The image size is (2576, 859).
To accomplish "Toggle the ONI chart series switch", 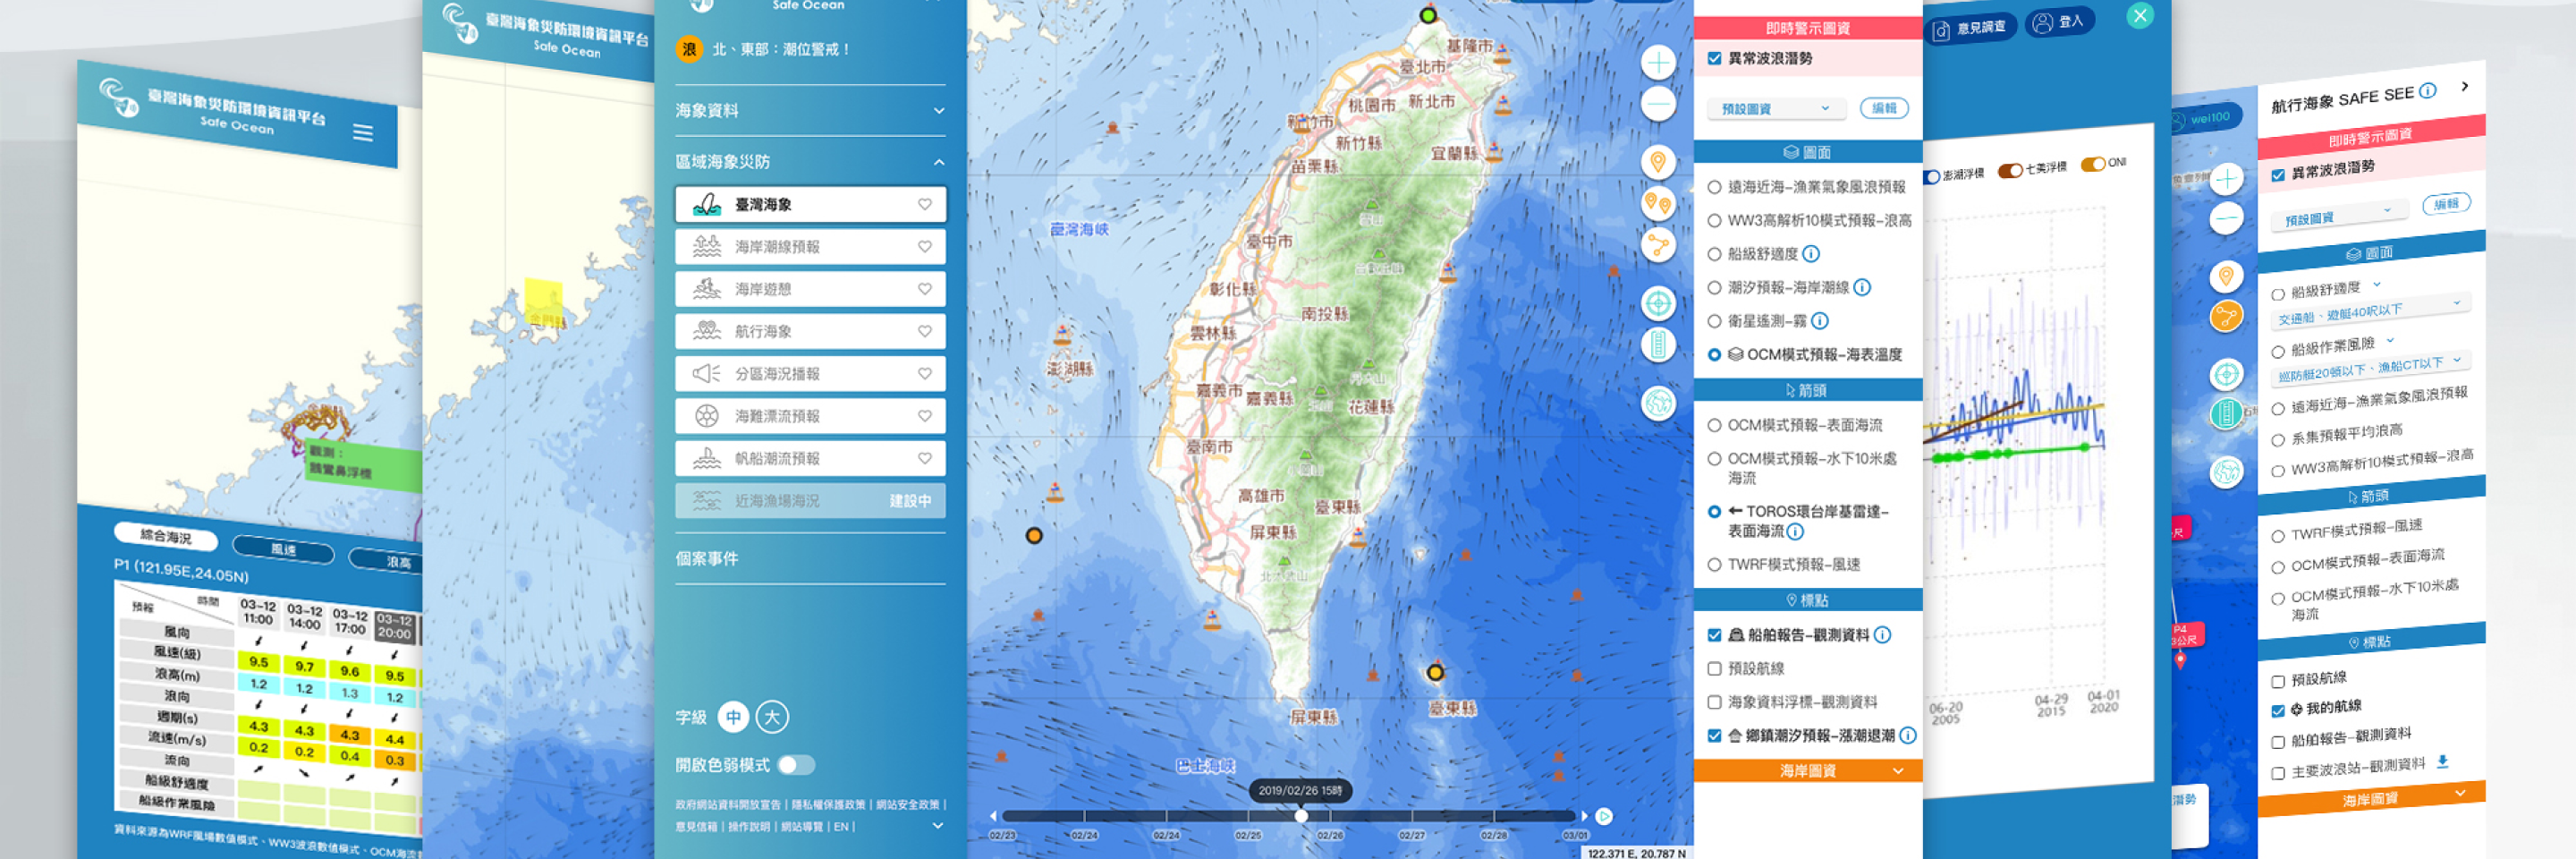I will [2092, 164].
